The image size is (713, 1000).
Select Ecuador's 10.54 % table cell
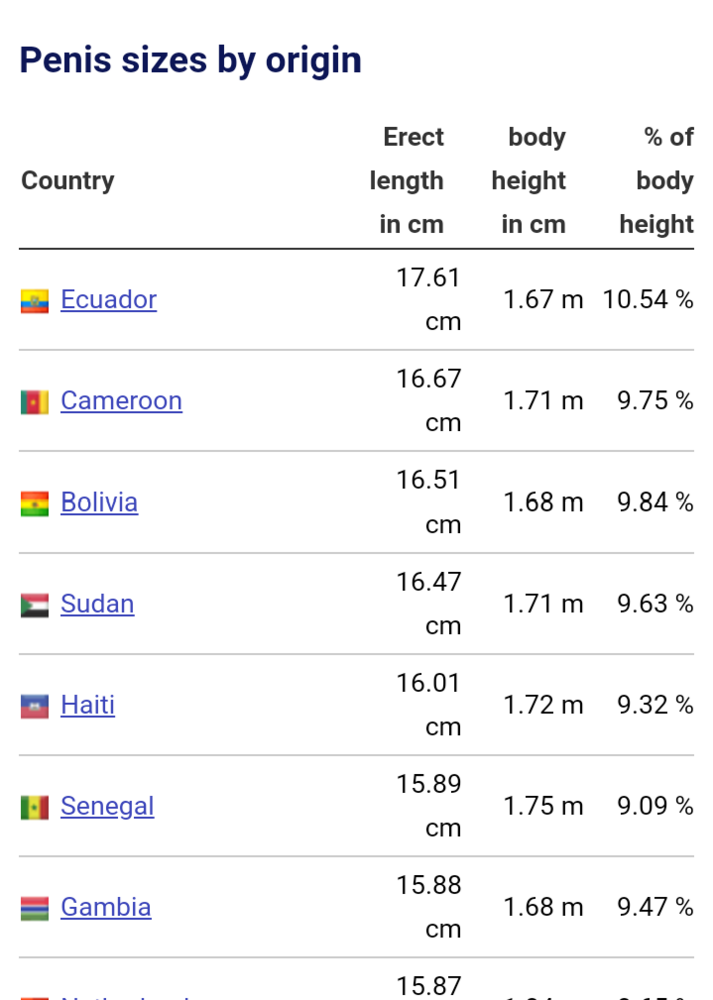click(x=647, y=300)
